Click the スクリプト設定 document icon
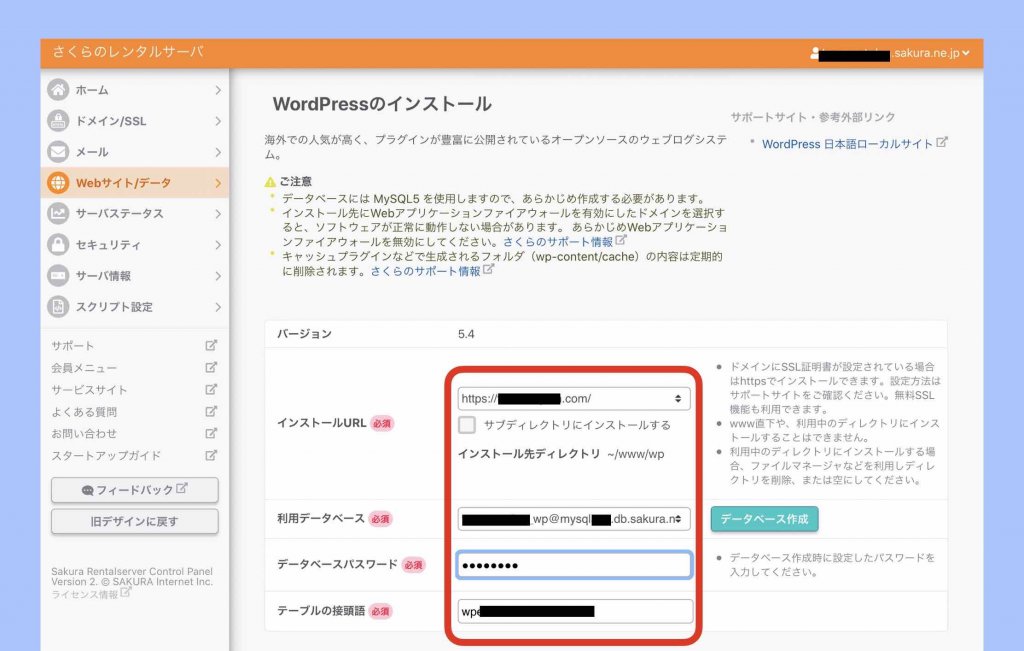The height and width of the screenshot is (651, 1024). coord(58,307)
